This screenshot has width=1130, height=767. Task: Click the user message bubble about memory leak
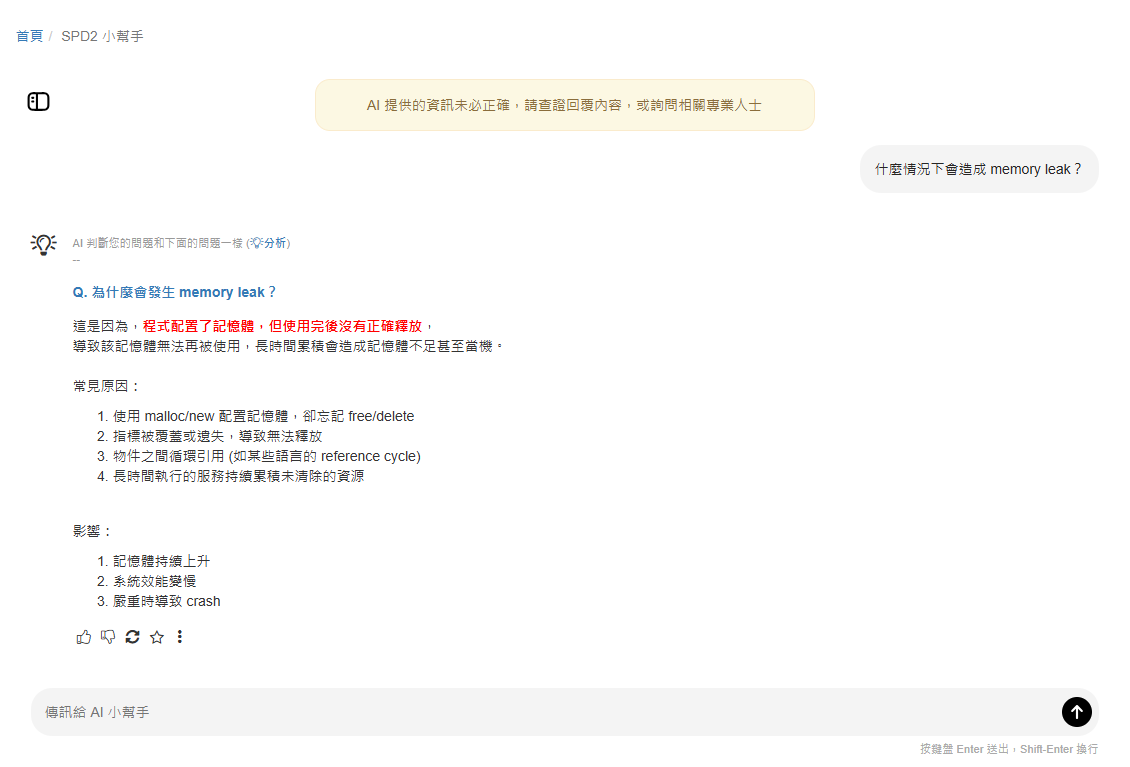pyautogui.click(x=978, y=169)
